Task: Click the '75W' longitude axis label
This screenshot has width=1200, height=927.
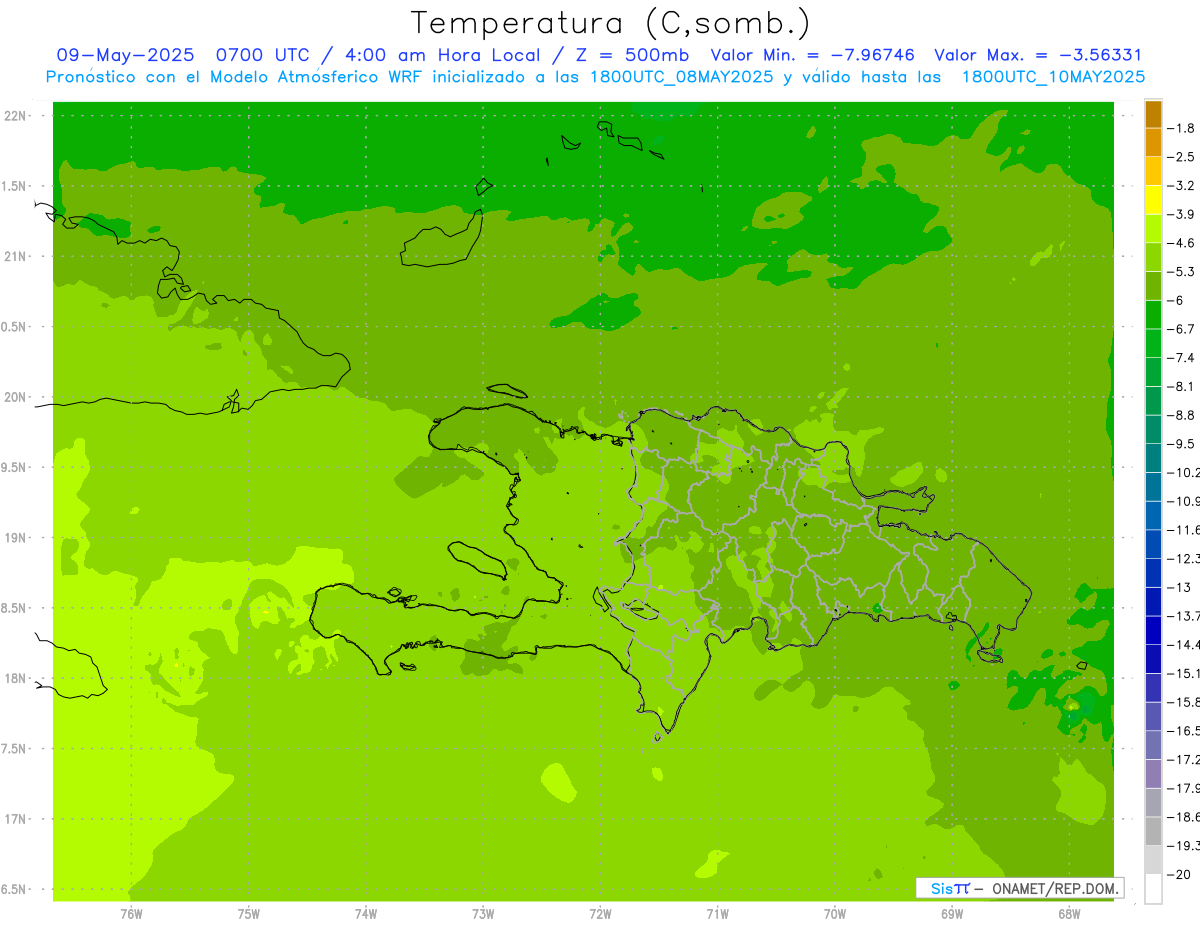Action: tap(249, 914)
